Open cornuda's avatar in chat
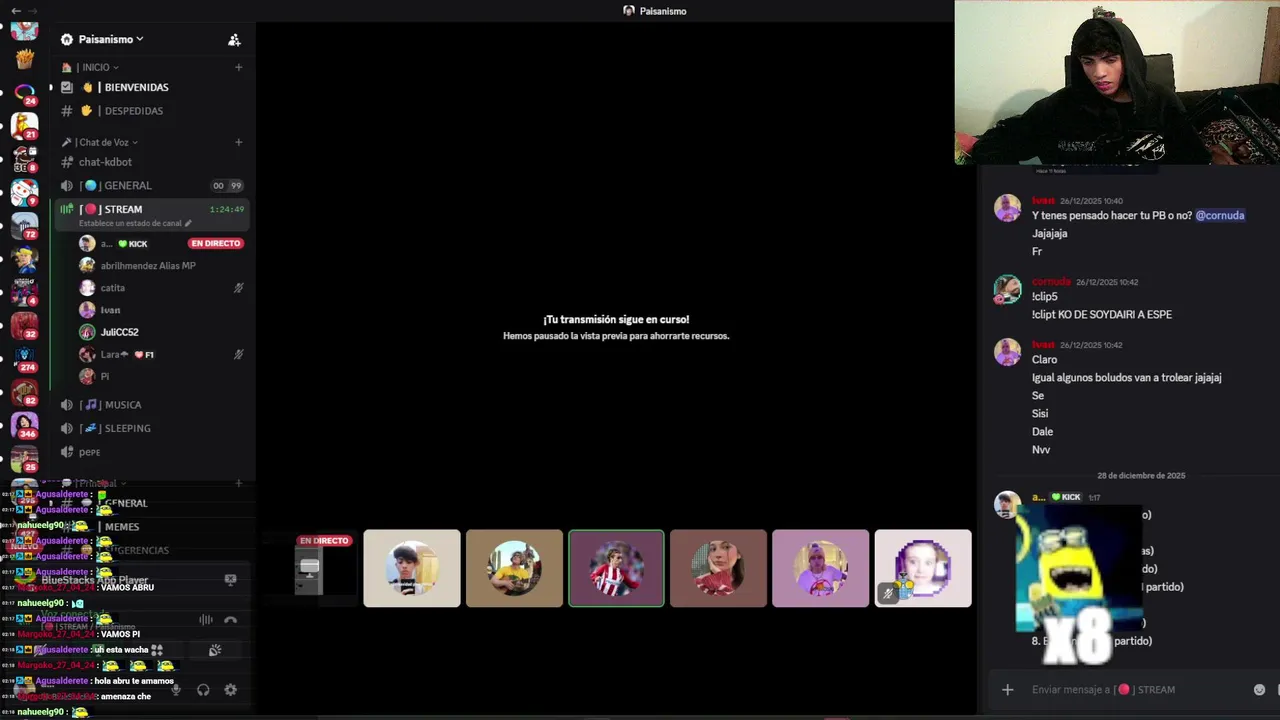 [x=1007, y=289]
